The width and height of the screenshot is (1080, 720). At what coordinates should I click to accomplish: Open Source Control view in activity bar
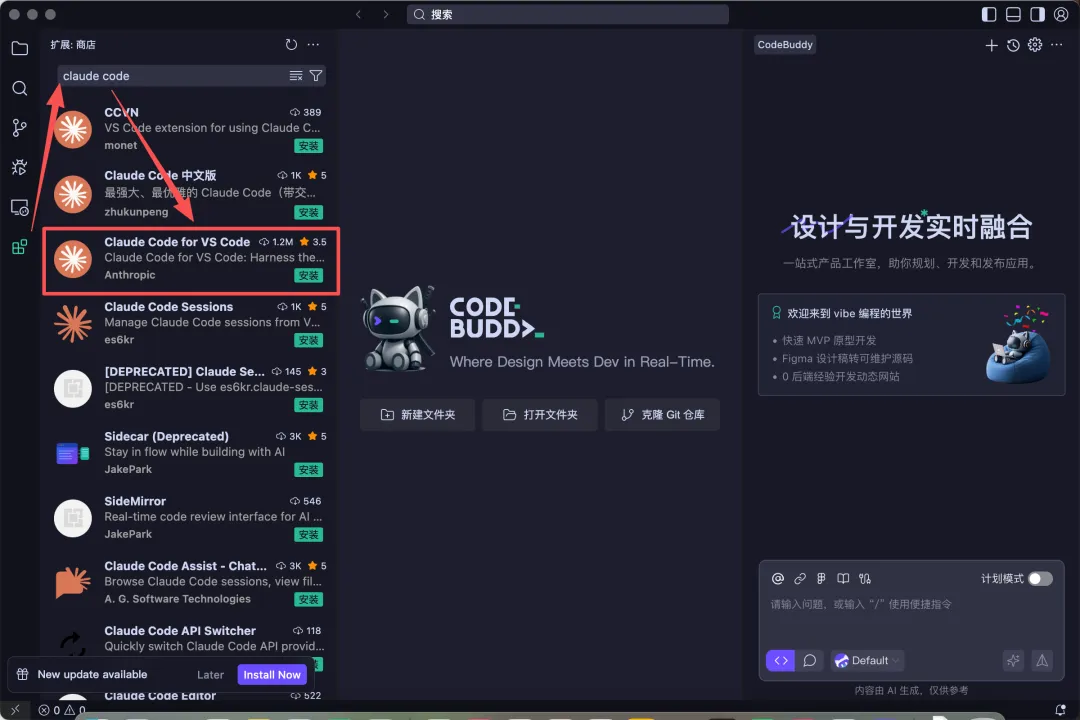coord(19,127)
